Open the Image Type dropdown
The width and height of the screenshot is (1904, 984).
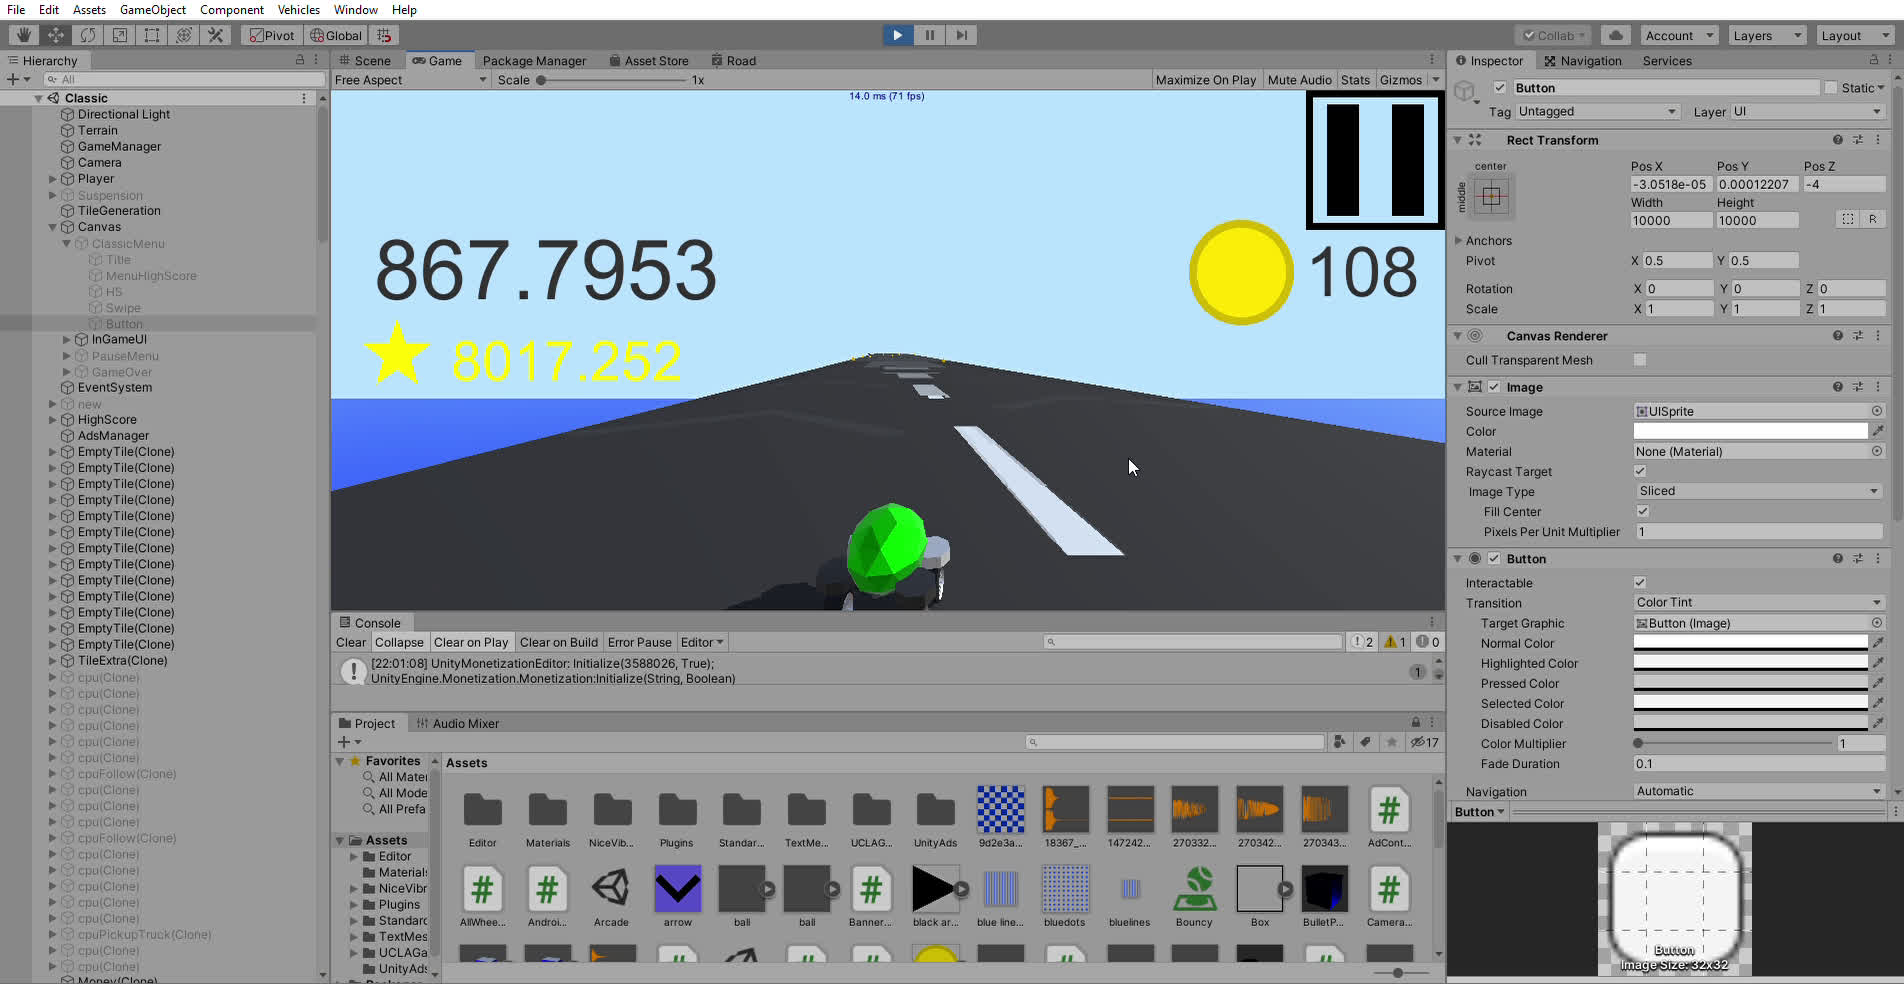pos(1757,491)
